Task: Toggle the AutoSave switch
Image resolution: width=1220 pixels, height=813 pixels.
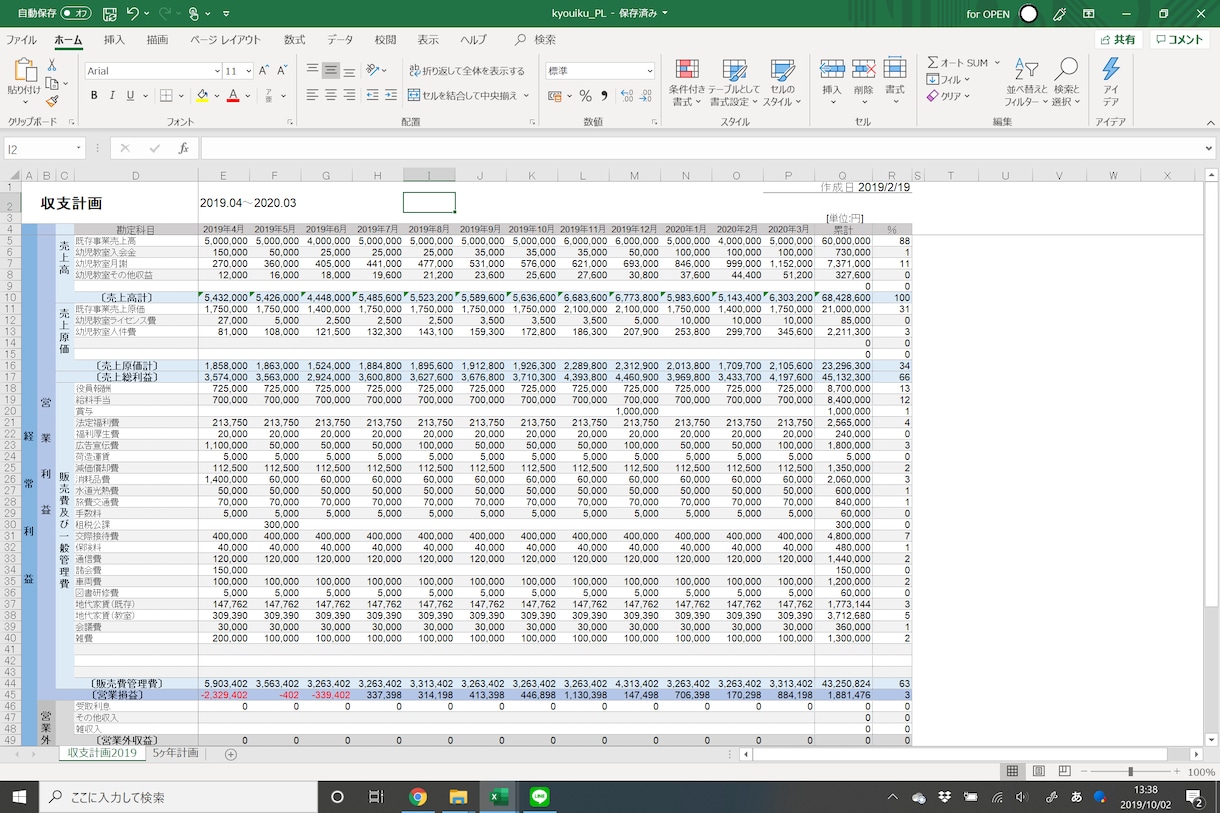Action: (75, 13)
